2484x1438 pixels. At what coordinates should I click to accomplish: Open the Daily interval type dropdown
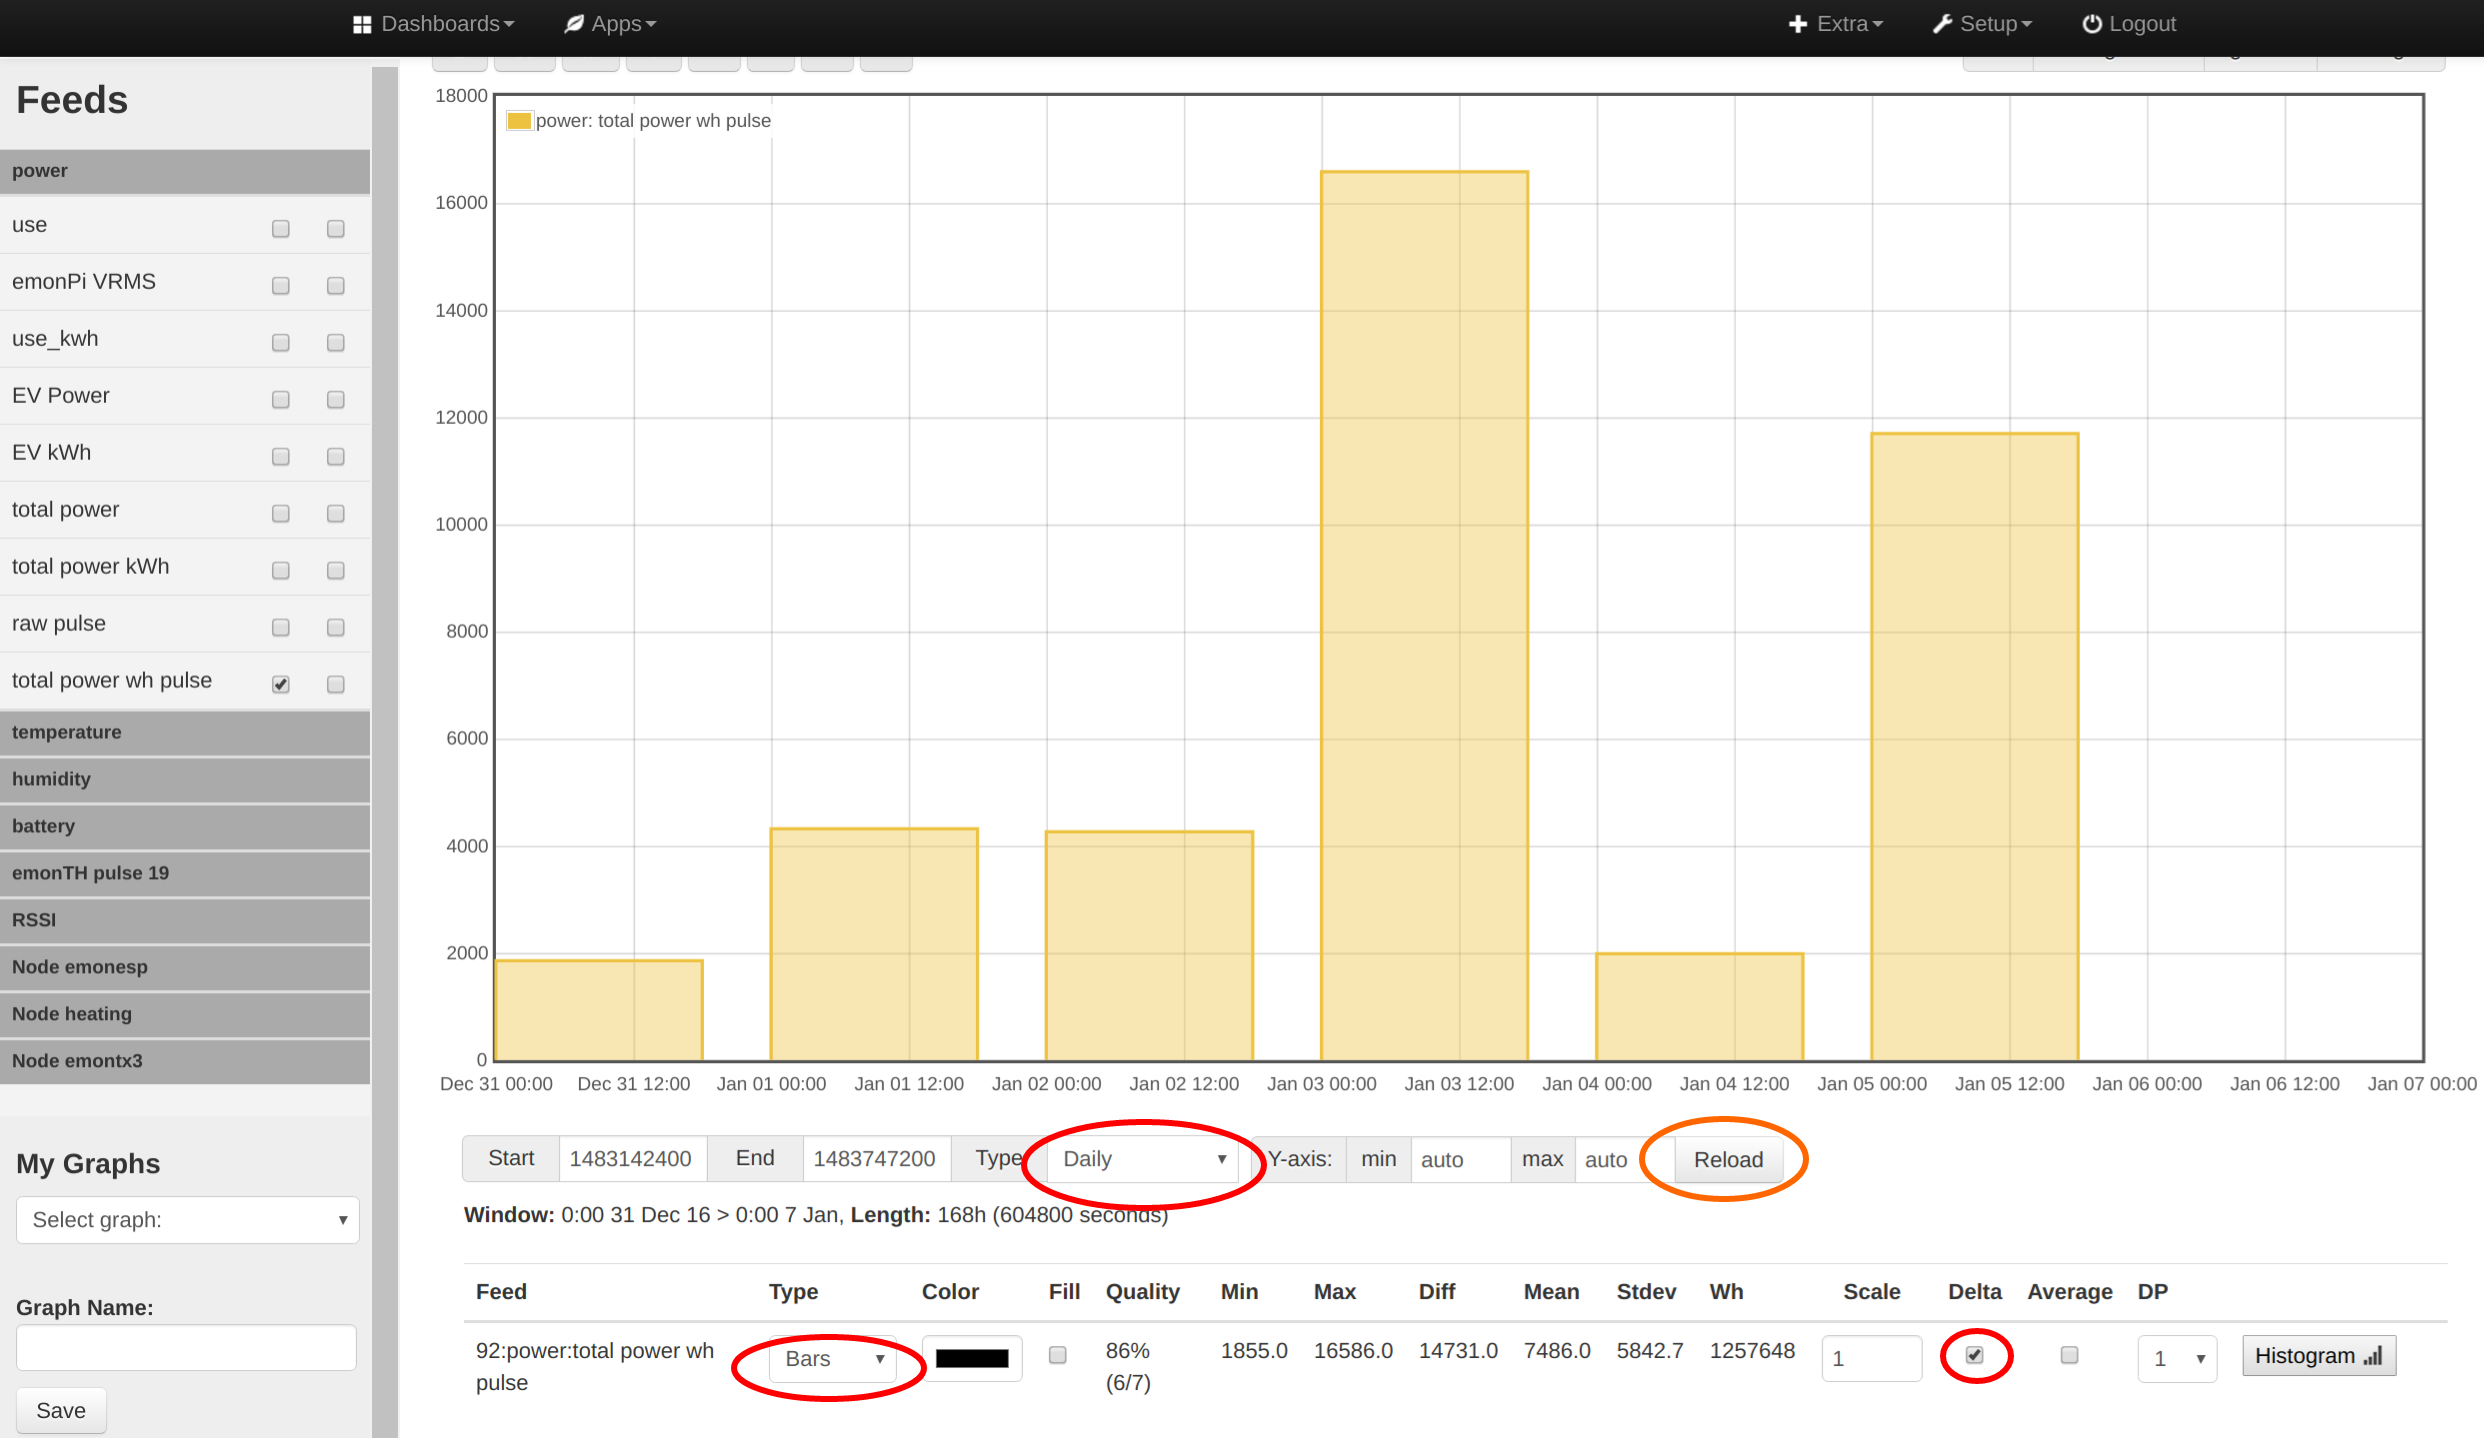1143,1159
